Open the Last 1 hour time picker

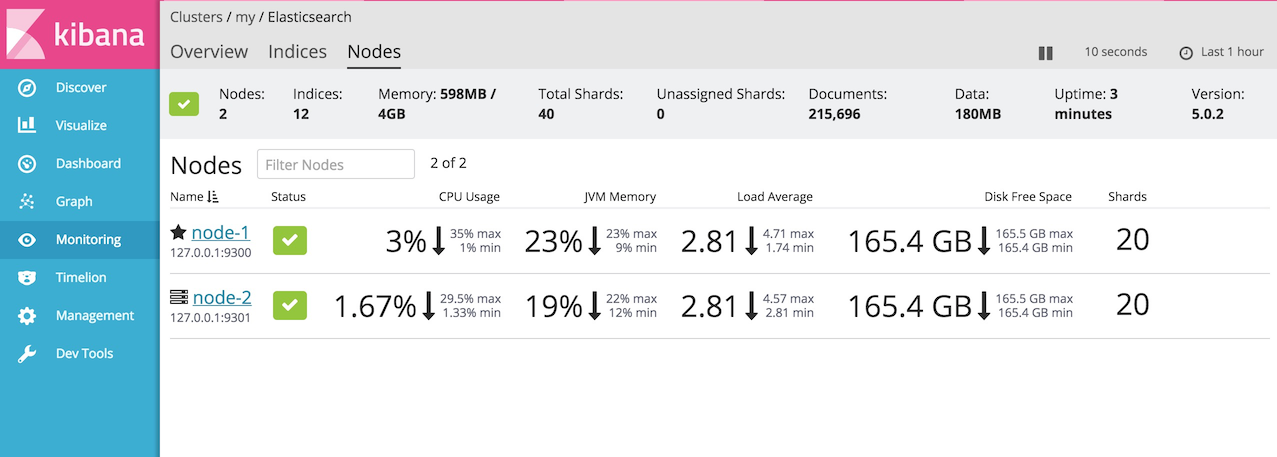pyautogui.click(x=1221, y=53)
